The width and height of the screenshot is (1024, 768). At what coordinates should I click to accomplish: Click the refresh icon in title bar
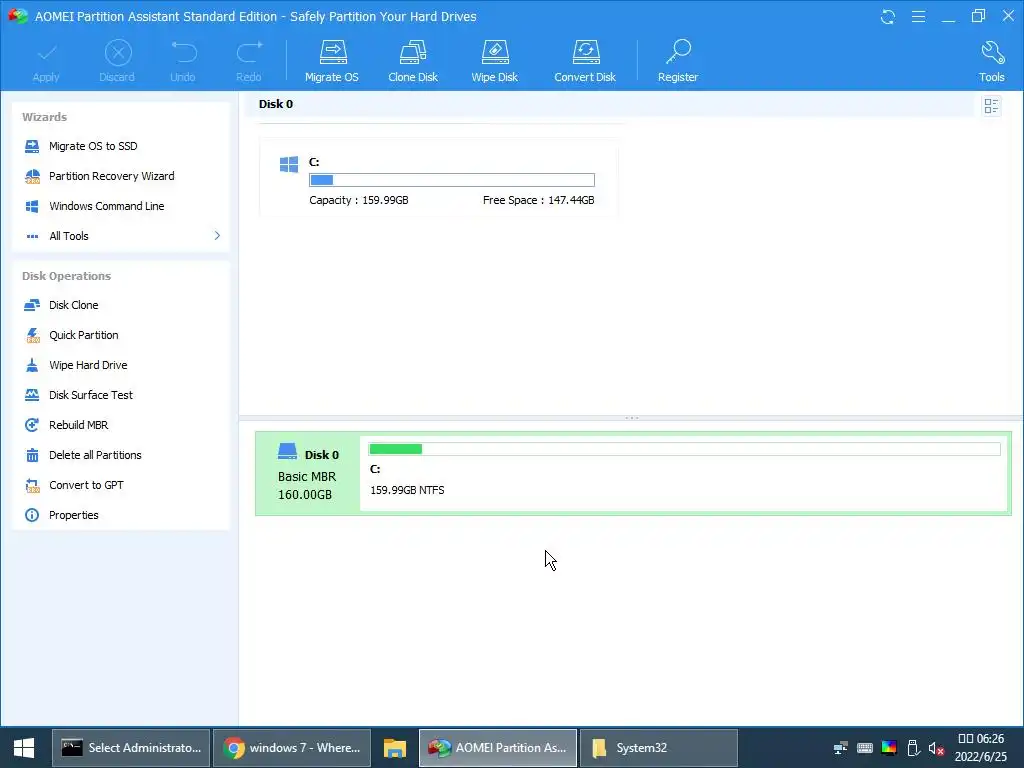[888, 16]
